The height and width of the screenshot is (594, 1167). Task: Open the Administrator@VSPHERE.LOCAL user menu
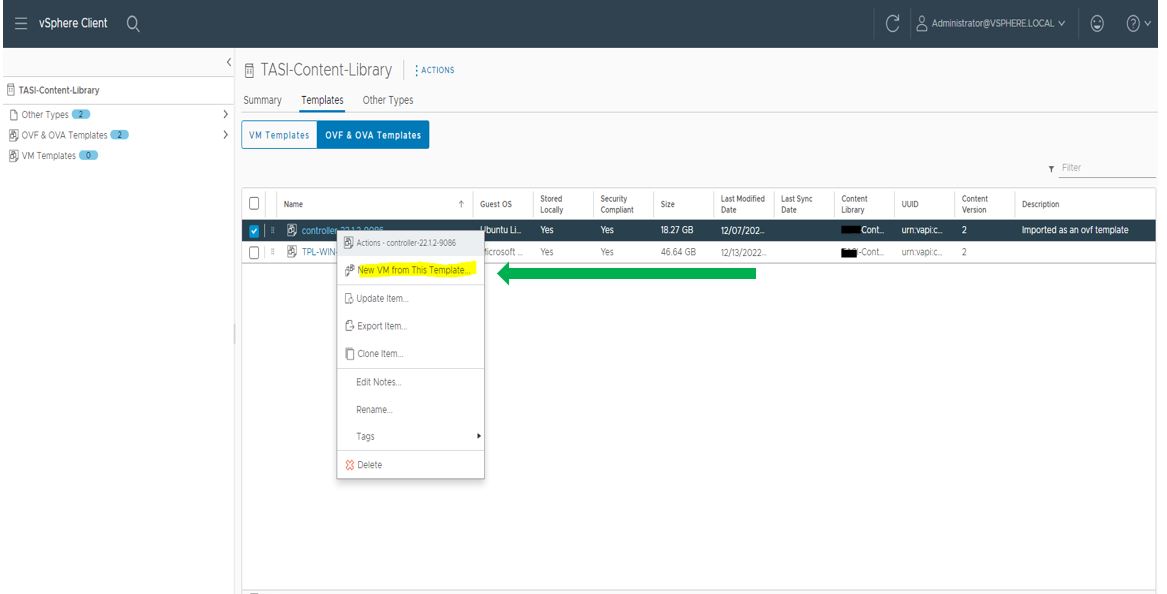coord(990,24)
